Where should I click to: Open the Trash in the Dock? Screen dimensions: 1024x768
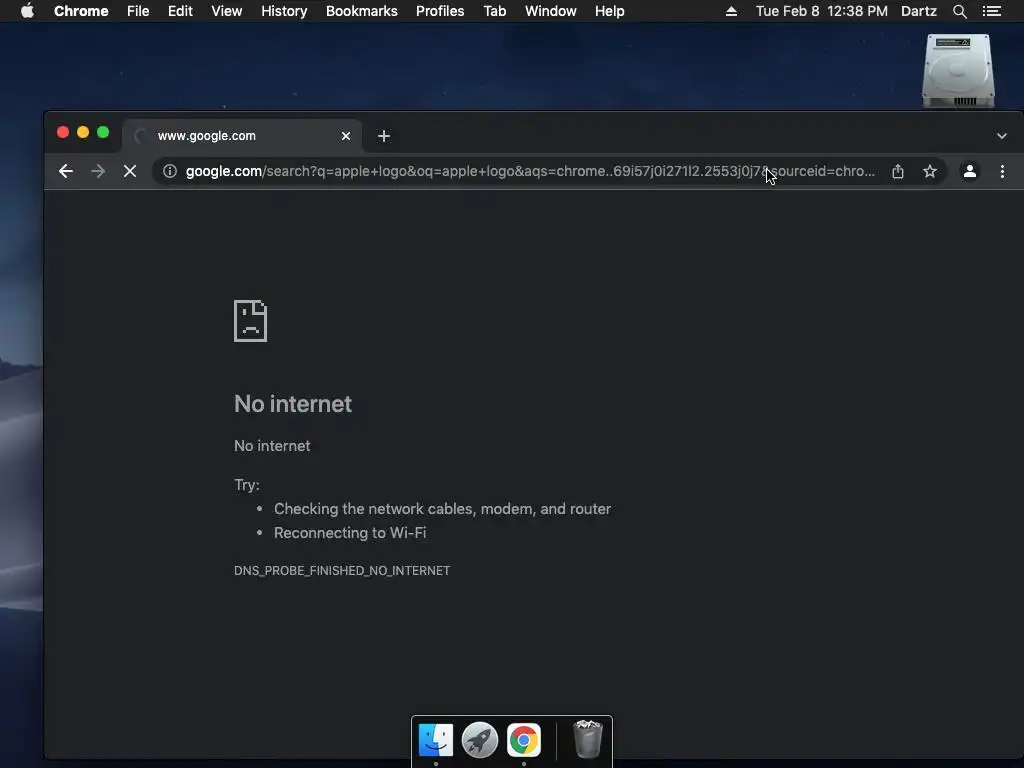[x=587, y=739]
